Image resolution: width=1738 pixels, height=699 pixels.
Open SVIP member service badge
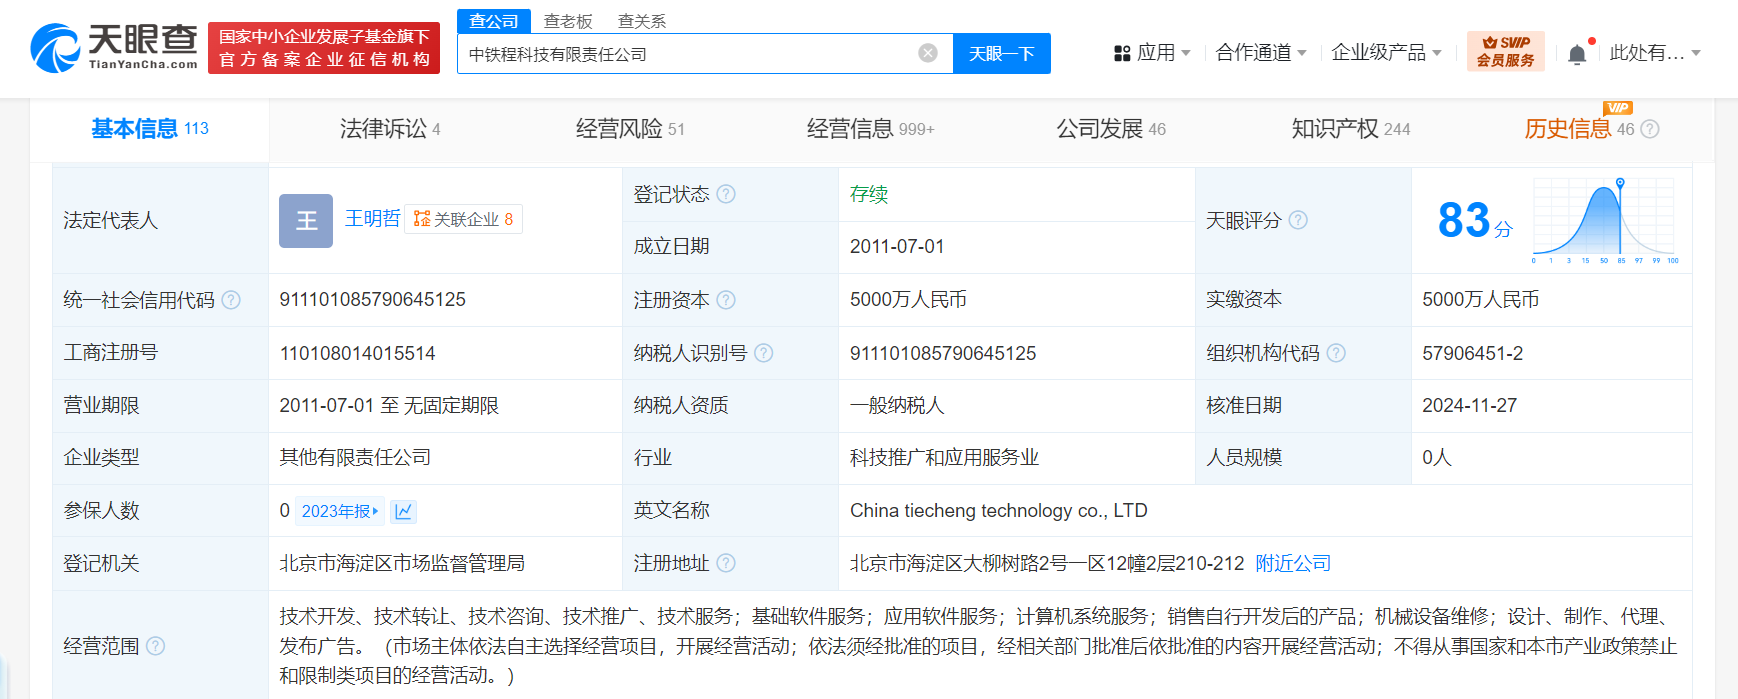tap(1505, 52)
